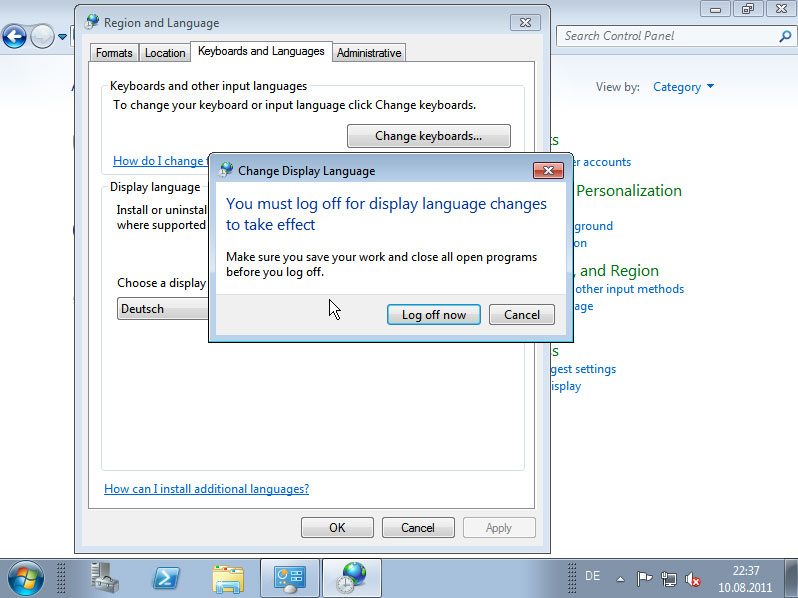798x598 pixels.
Task: Close the Change Display Language dialog
Action: click(x=547, y=170)
